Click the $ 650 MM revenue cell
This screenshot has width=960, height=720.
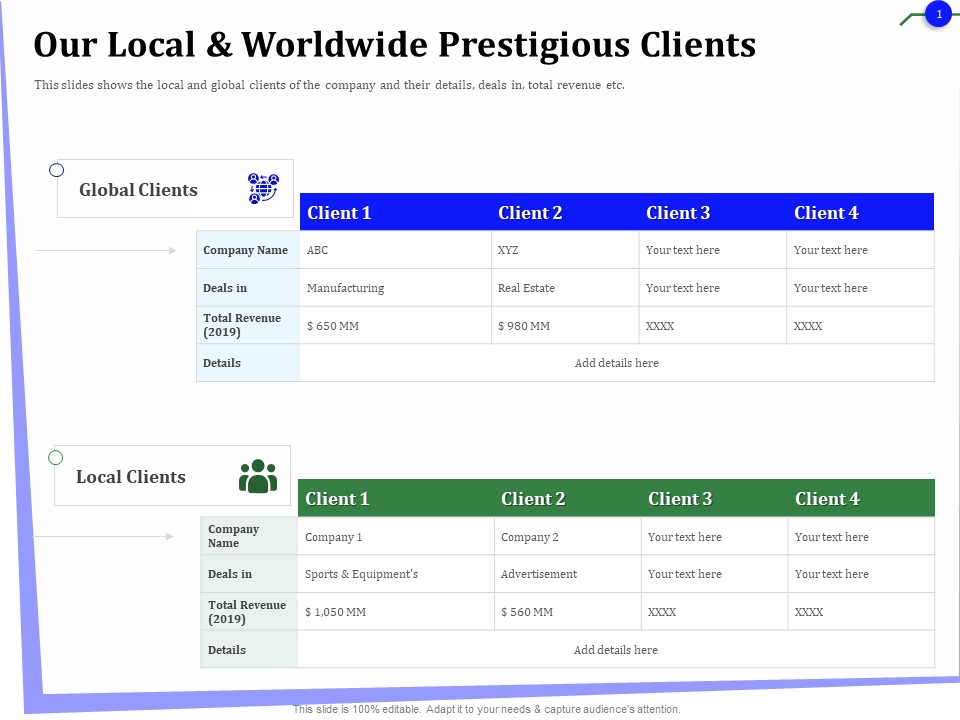point(396,326)
